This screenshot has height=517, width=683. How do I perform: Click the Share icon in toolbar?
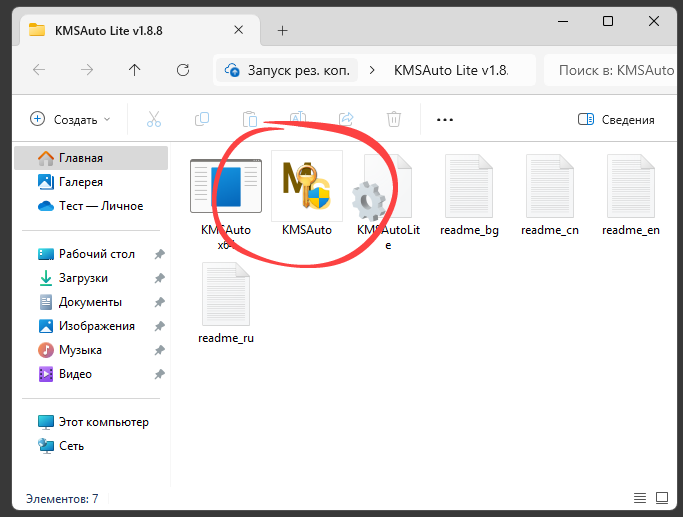(x=347, y=119)
